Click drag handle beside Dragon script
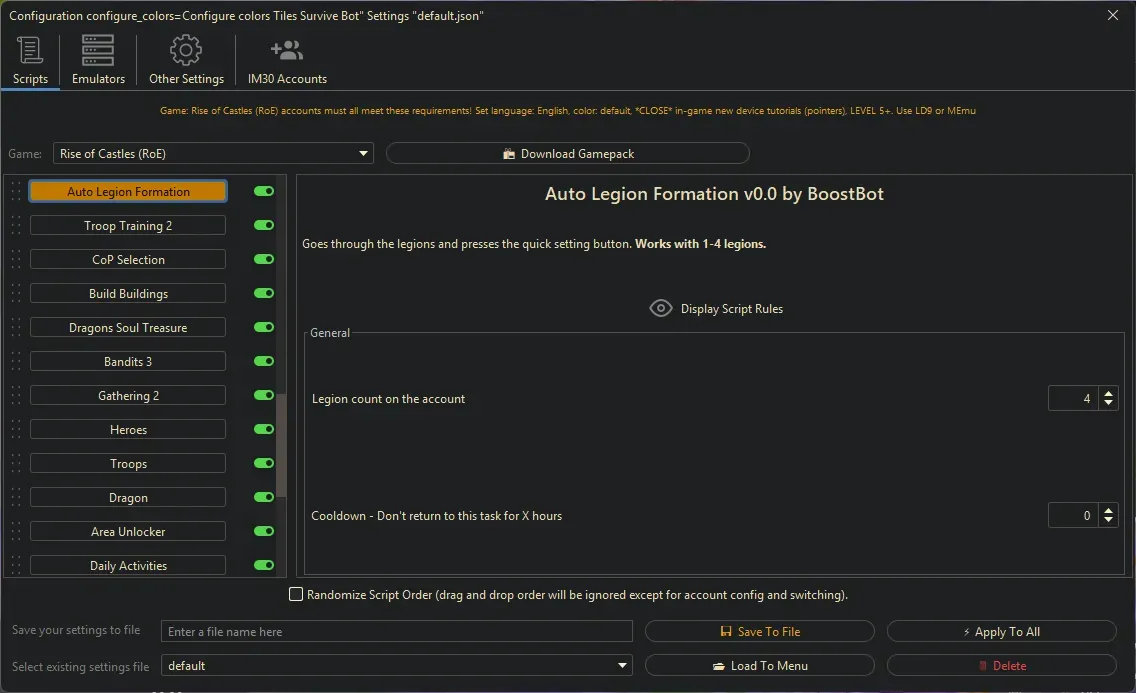The width and height of the screenshot is (1136, 693). click(x=16, y=497)
